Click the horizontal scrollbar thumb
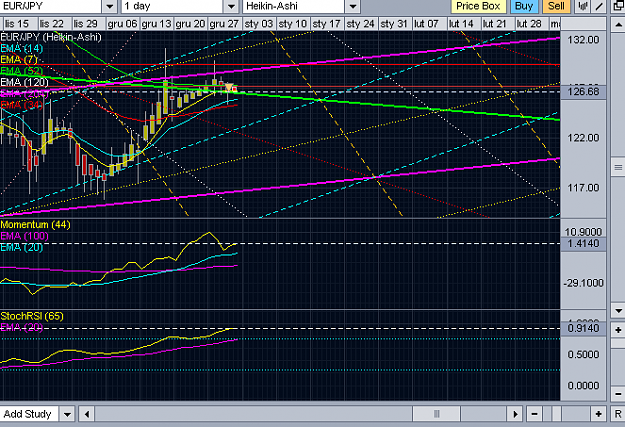Viewport: 625px width, 427px height. (436, 414)
